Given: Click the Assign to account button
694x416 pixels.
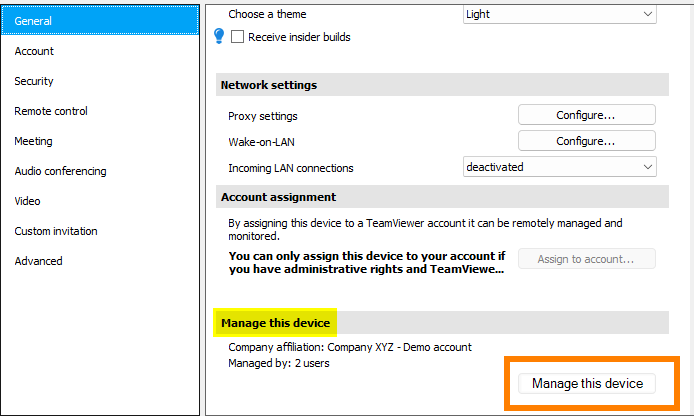Looking at the screenshot, I should click(586, 259).
